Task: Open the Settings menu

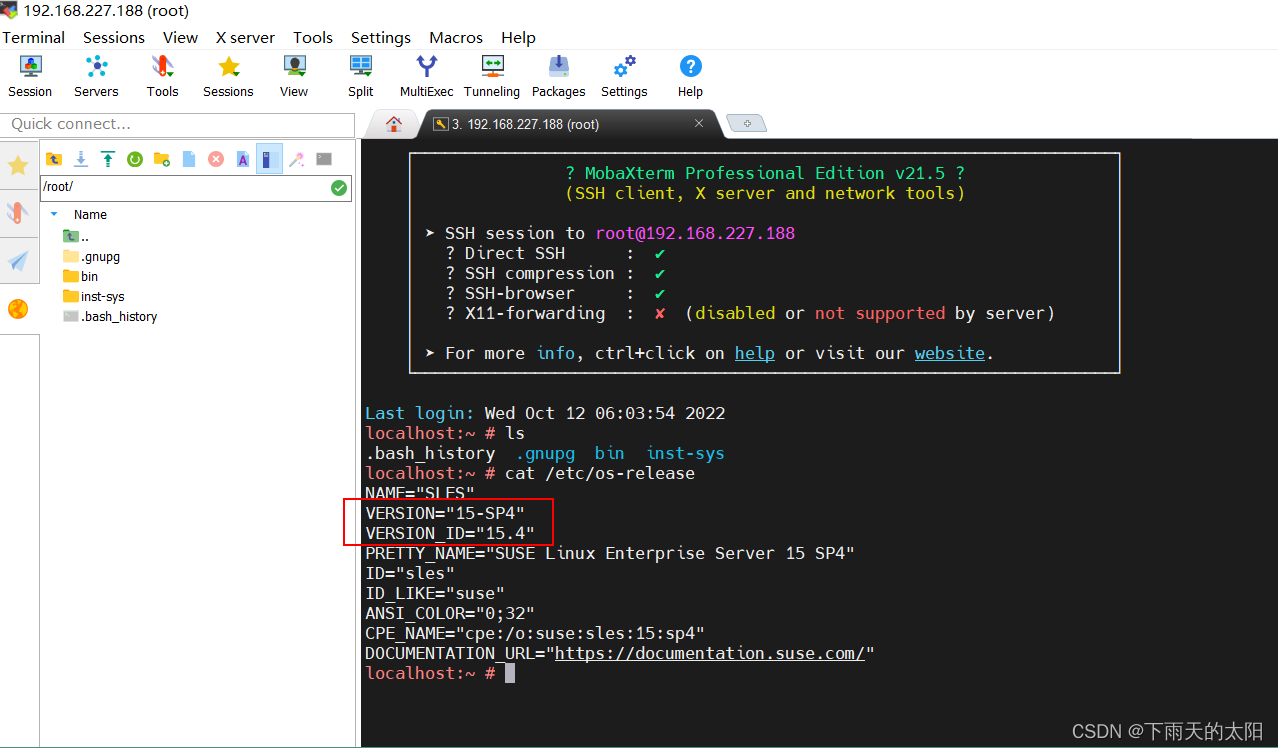Action: pyautogui.click(x=380, y=37)
